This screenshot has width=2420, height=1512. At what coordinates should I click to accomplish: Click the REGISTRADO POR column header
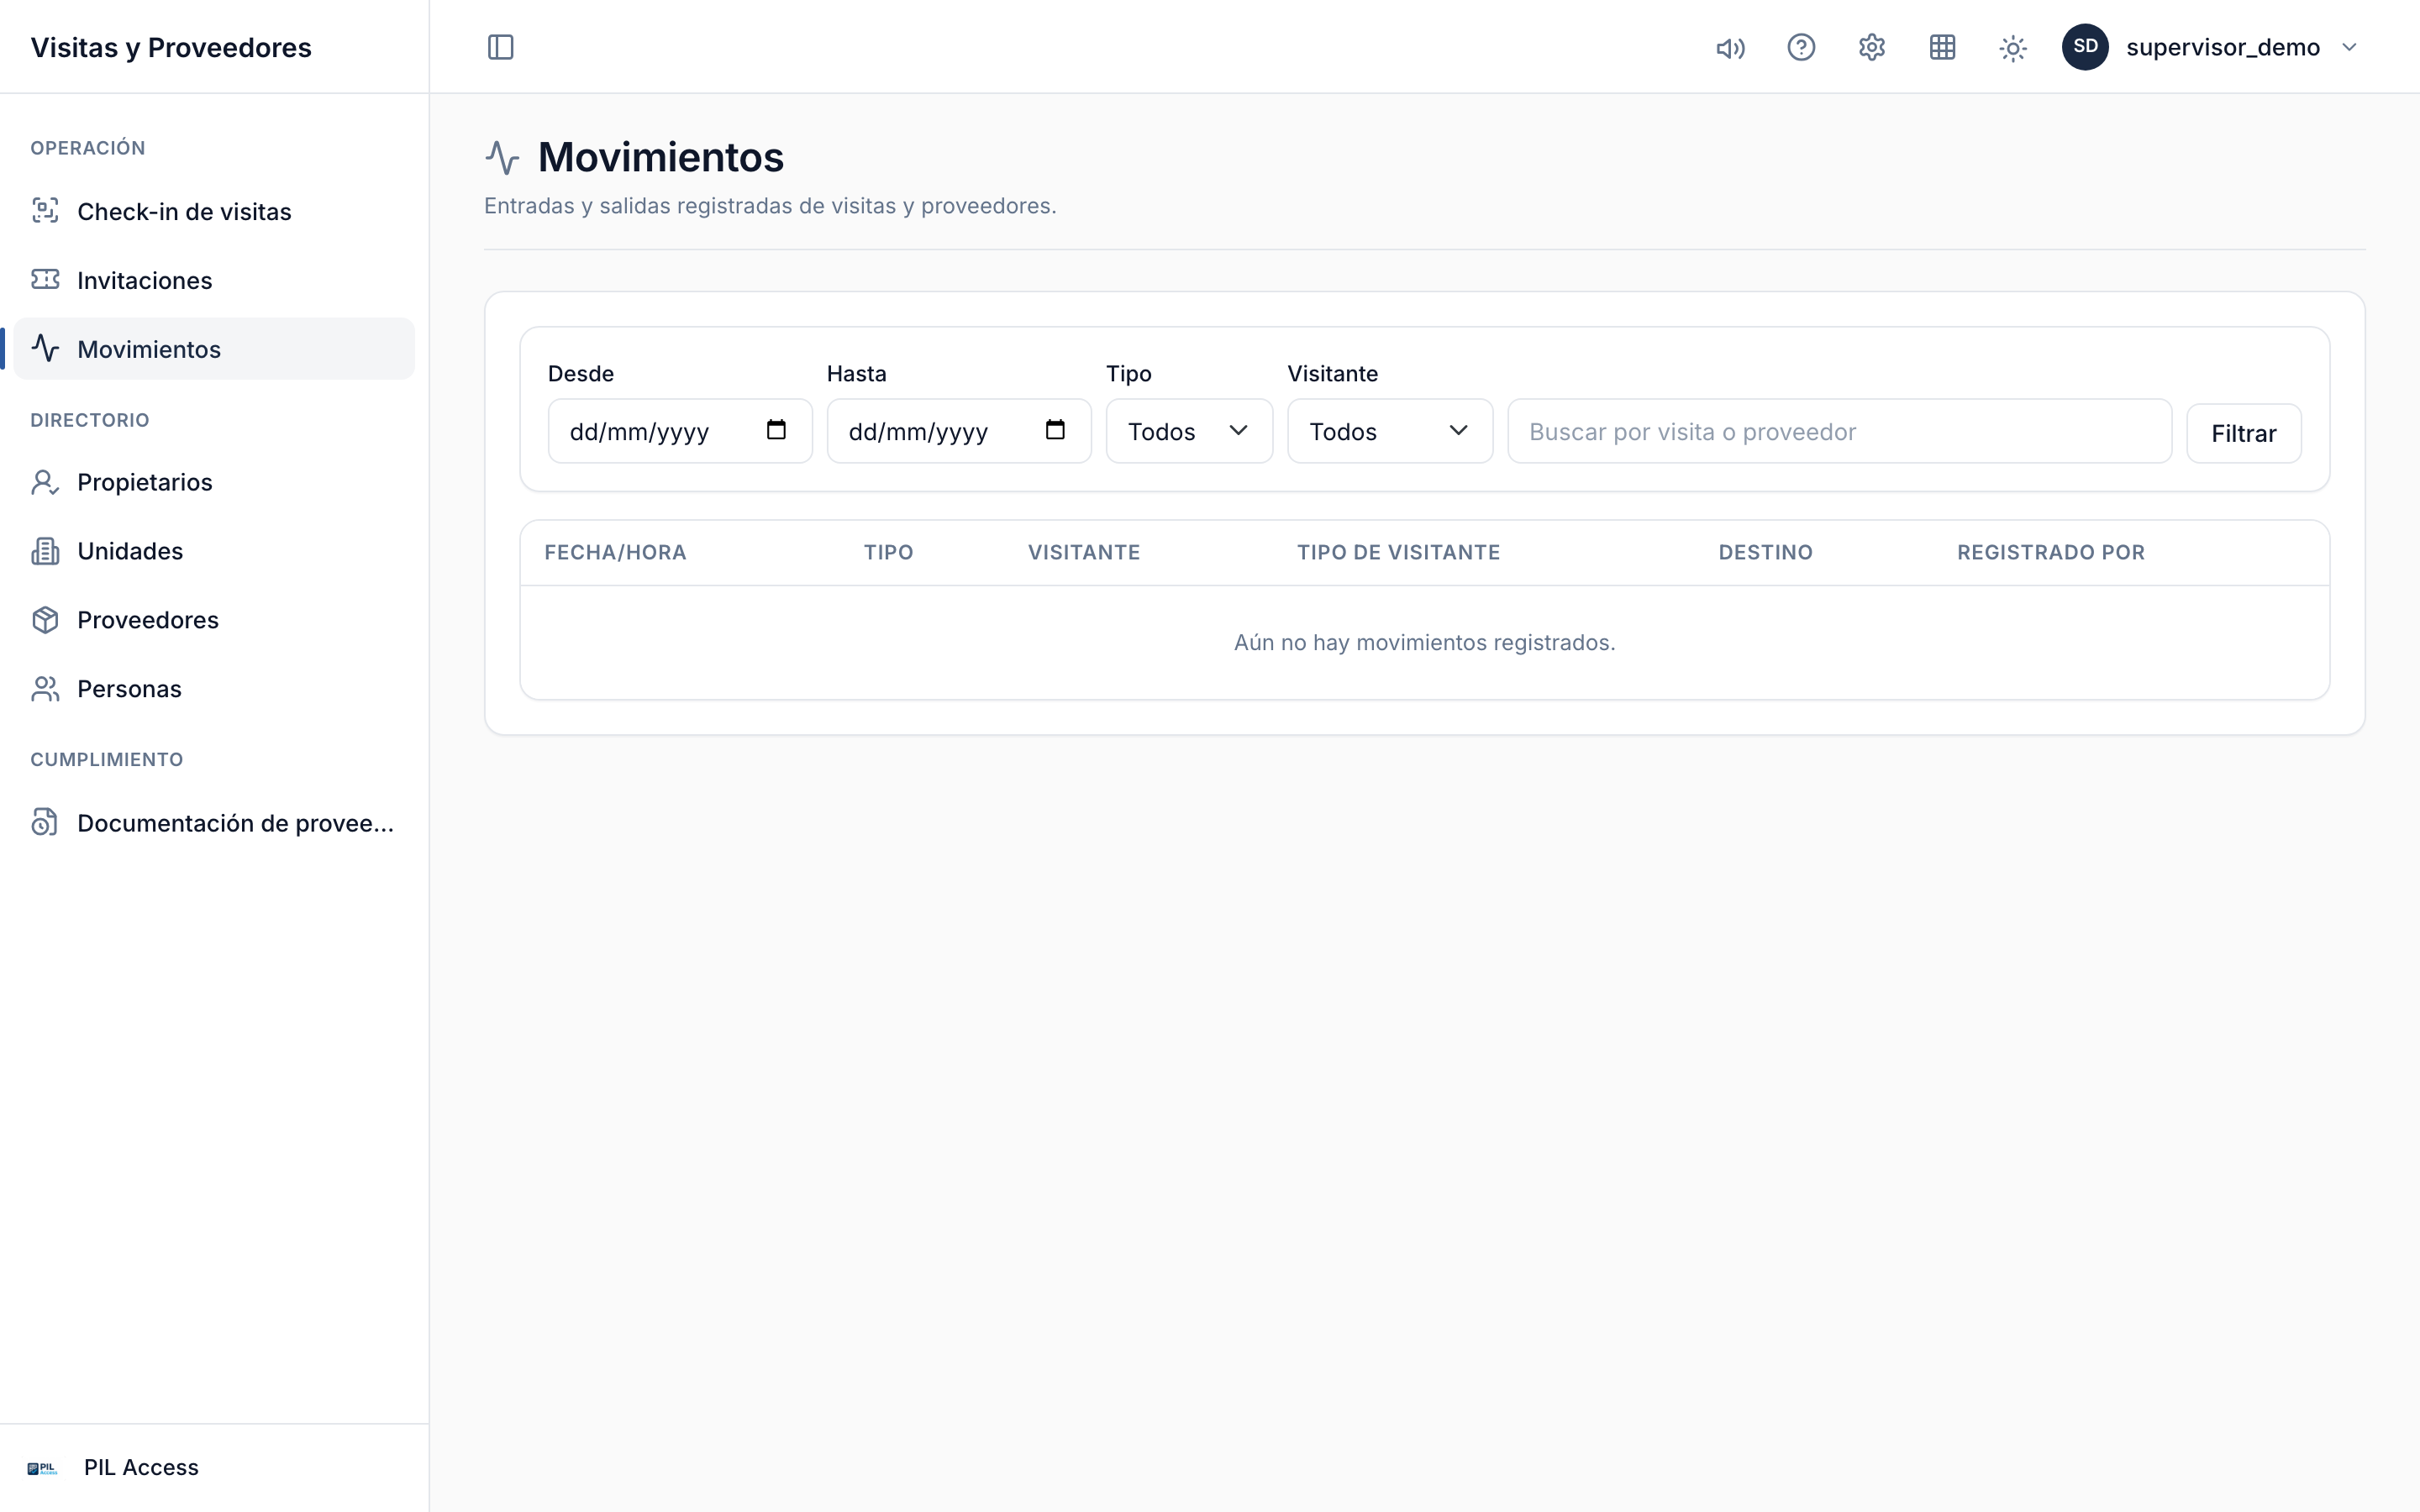2050,552
